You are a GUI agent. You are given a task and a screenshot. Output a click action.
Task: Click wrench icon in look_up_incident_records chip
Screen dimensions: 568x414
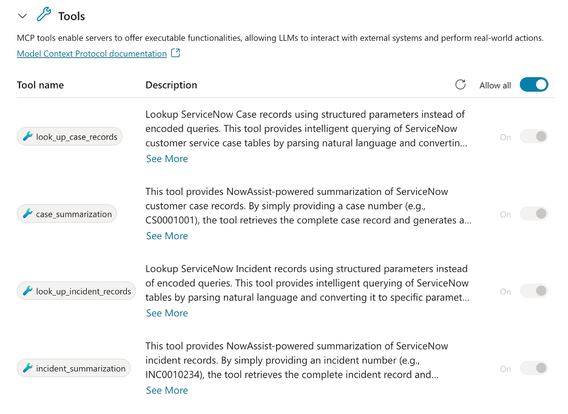[x=28, y=290]
